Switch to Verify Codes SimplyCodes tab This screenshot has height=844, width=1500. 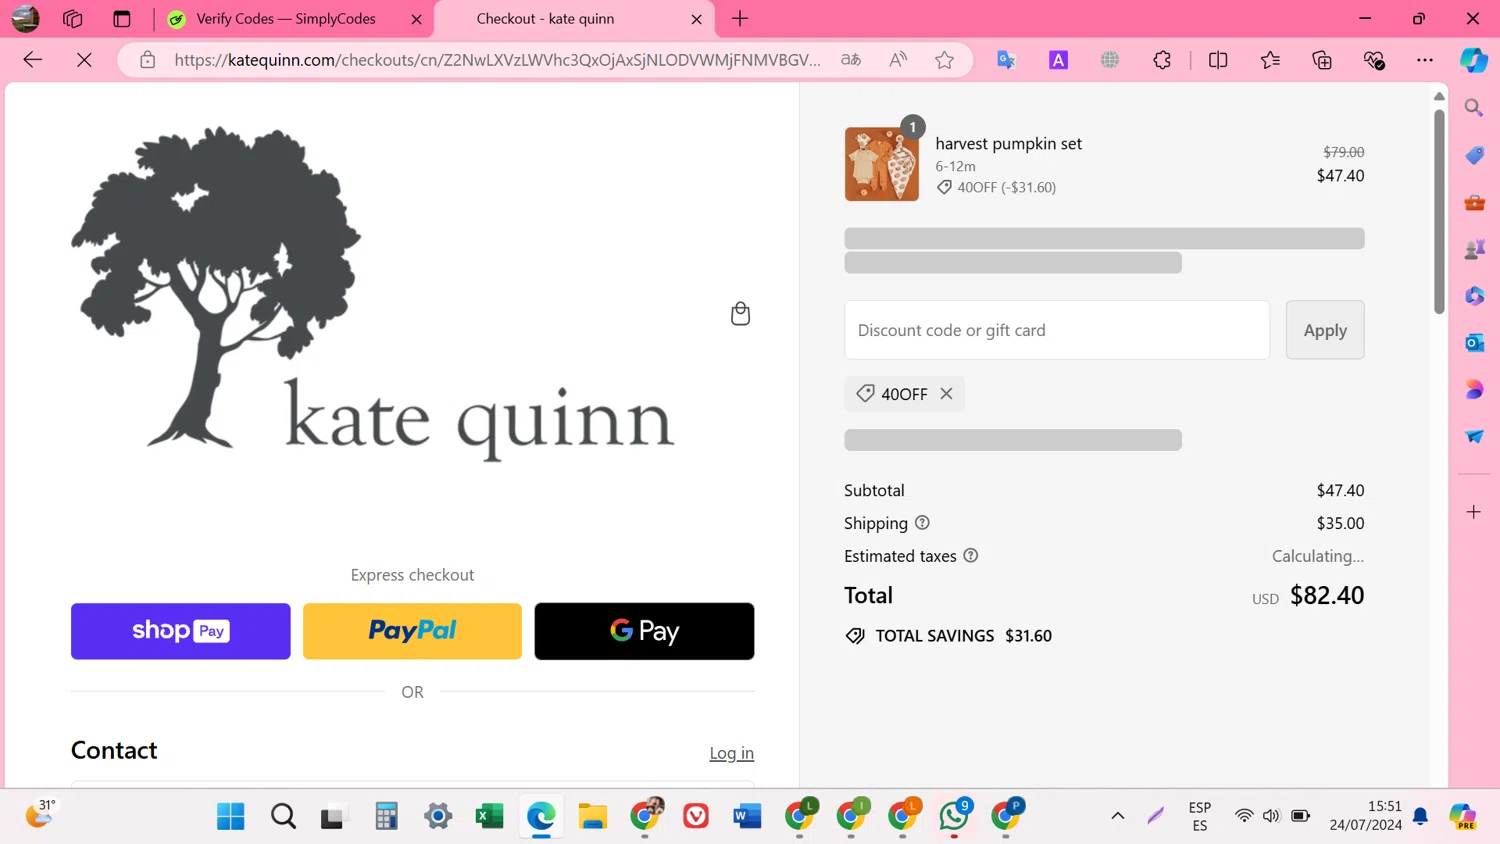pyautogui.click(x=285, y=19)
